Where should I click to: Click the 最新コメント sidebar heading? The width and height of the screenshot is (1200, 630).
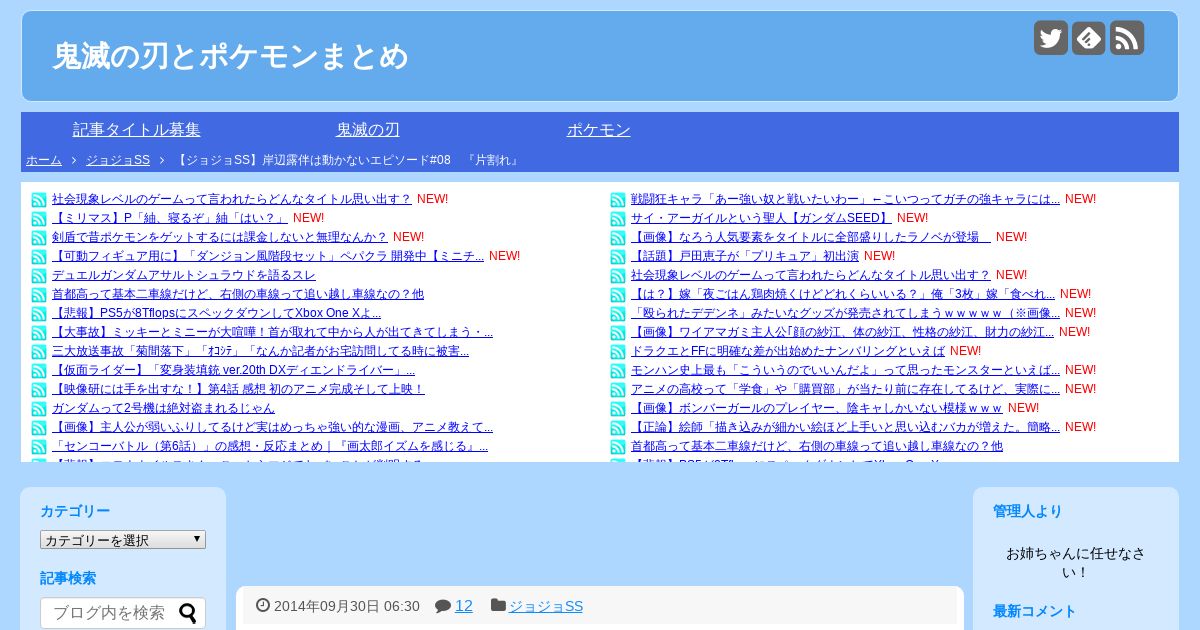click(x=1035, y=611)
